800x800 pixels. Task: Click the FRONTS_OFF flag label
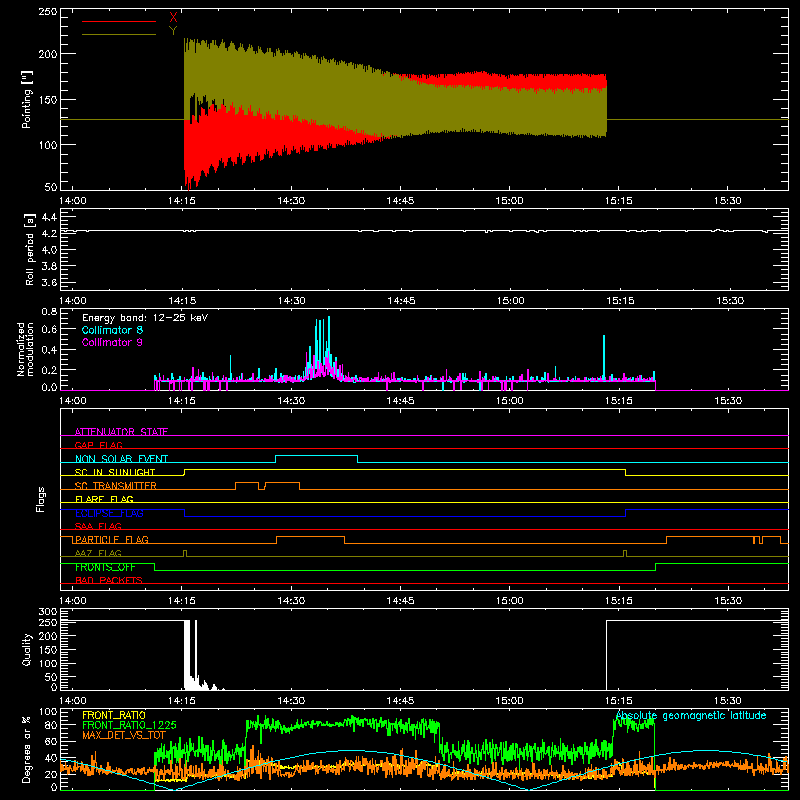point(105,567)
